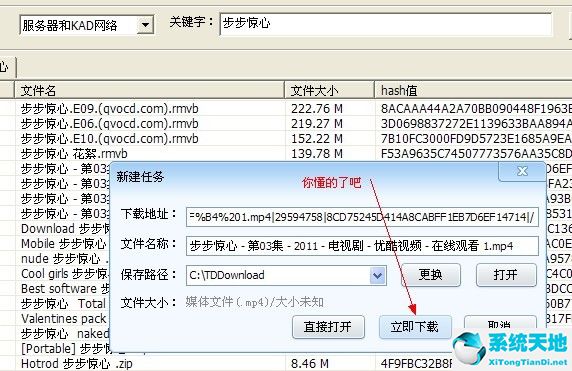Image resolution: width=572 pixels, height=371 pixels.
Task: Sort by the 文件大小 column header
Action: pyautogui.click(x=329, y=90)
